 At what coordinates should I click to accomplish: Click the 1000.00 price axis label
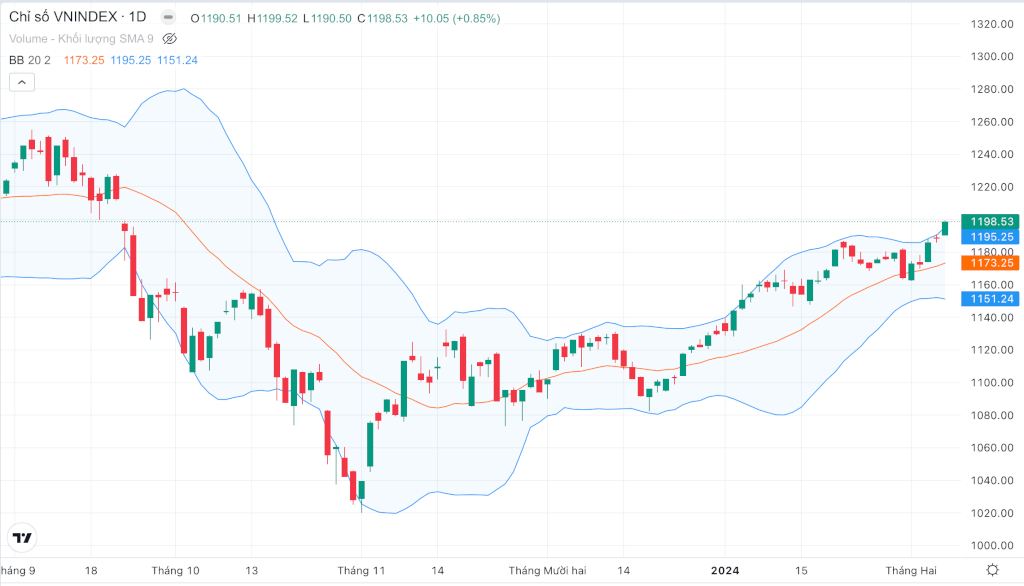[992, 545]
